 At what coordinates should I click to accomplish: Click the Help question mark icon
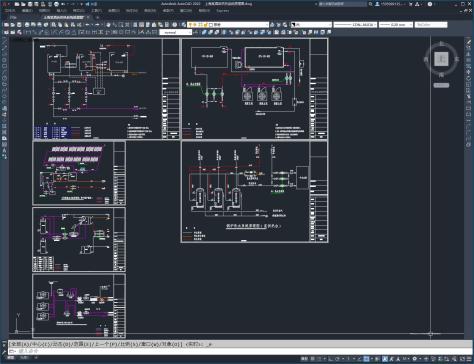pyautogui.click(x=430, y=4)
